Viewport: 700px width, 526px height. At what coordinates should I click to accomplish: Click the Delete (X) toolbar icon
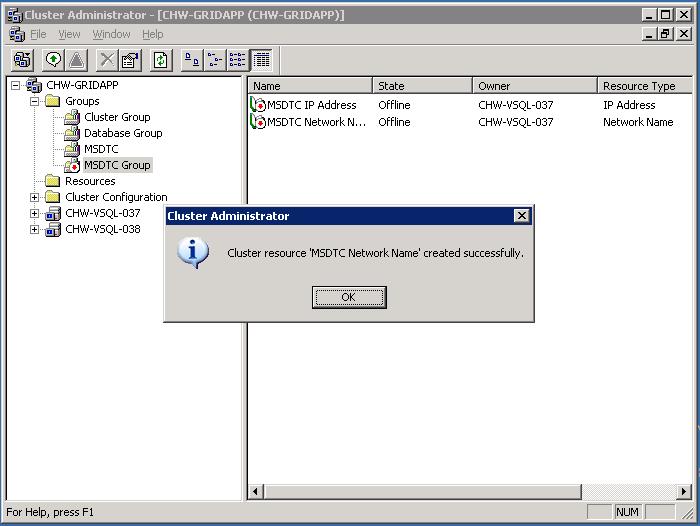point(107,60)
